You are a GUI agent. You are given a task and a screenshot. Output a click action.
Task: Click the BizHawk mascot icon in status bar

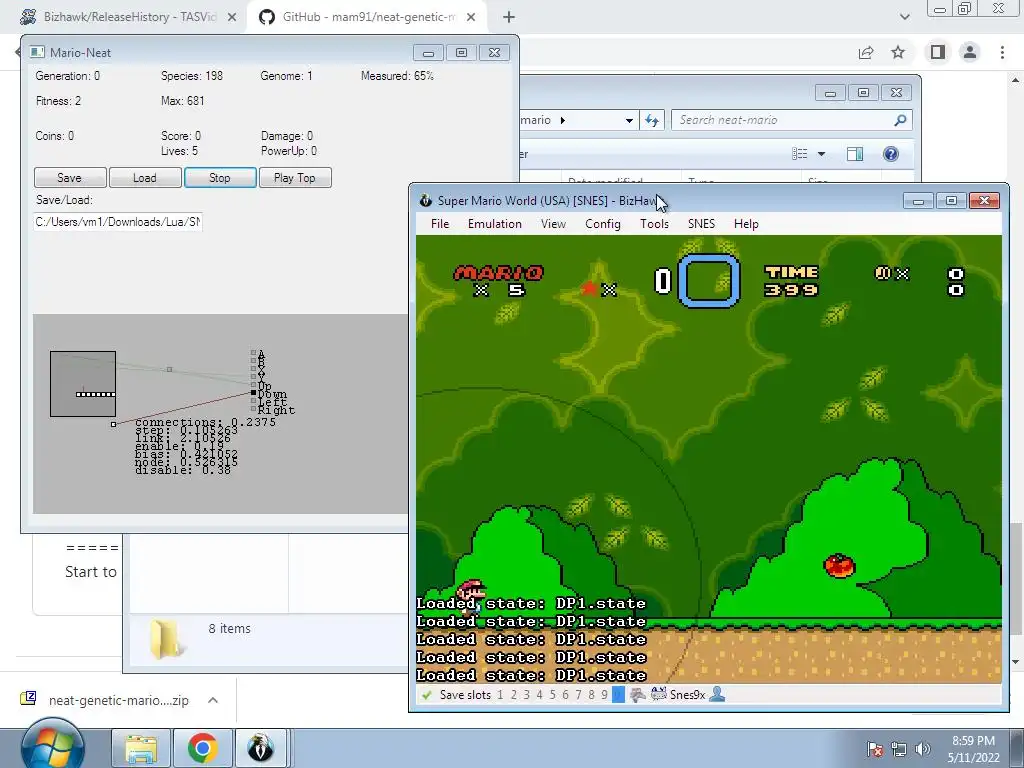tap(637, 695)
